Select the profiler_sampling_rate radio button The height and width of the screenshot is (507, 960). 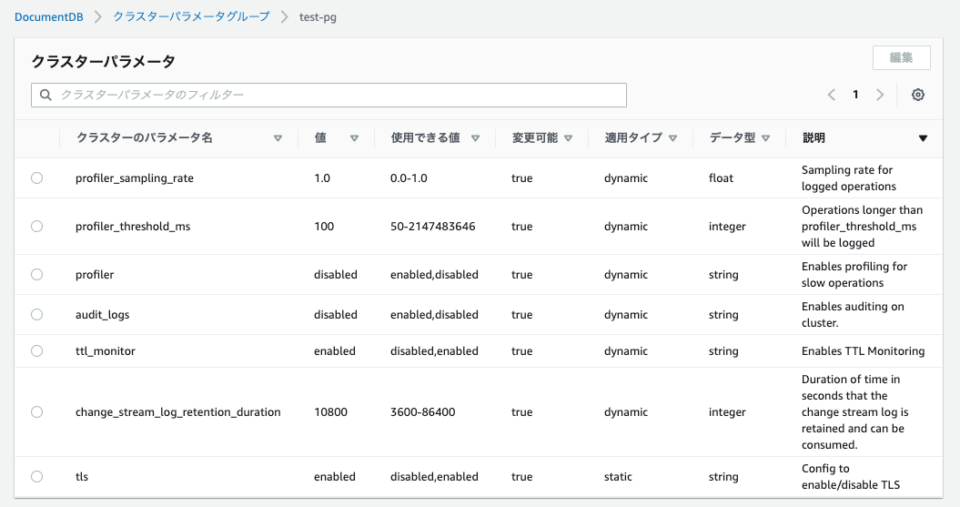click(x=37, y=178)
